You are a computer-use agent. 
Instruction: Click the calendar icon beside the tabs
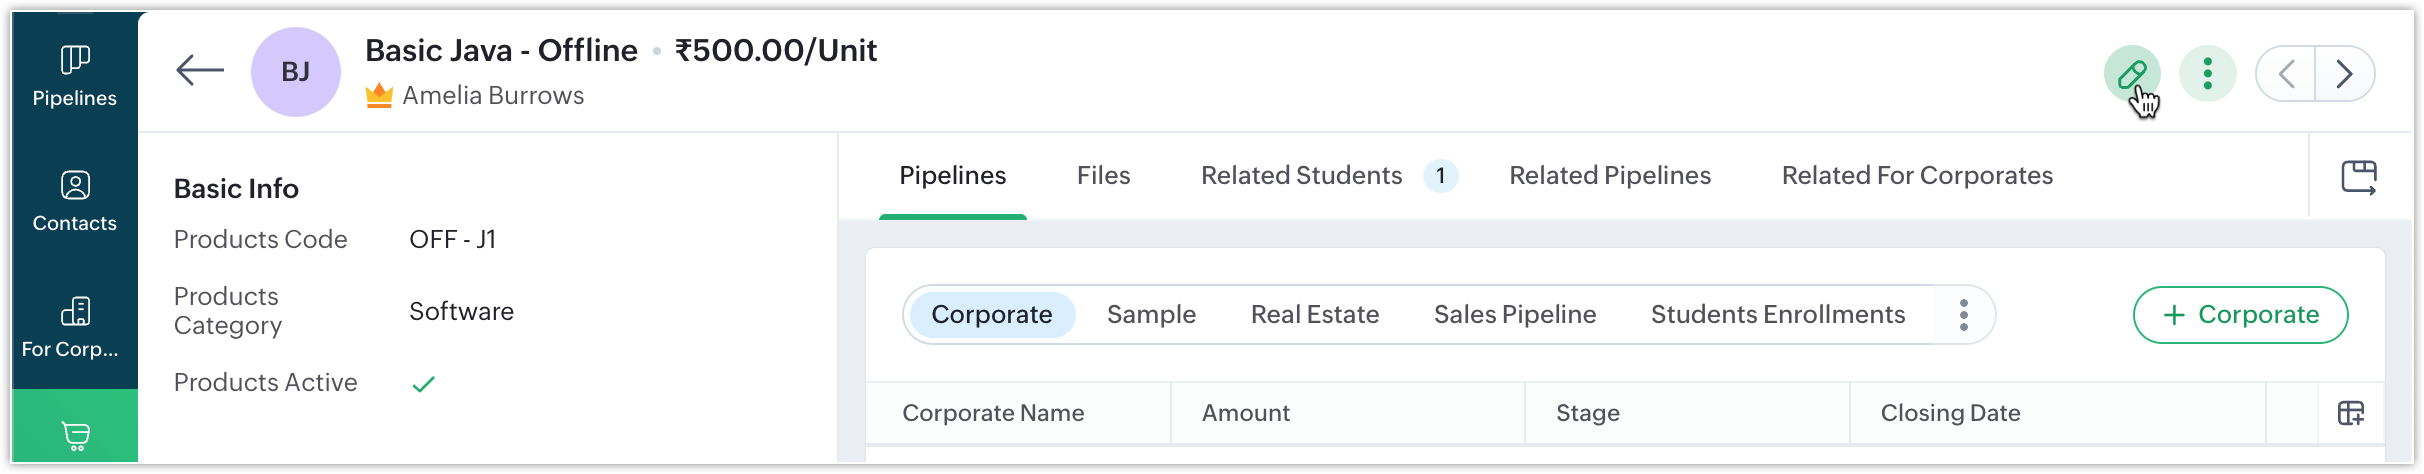(2359, 177)
